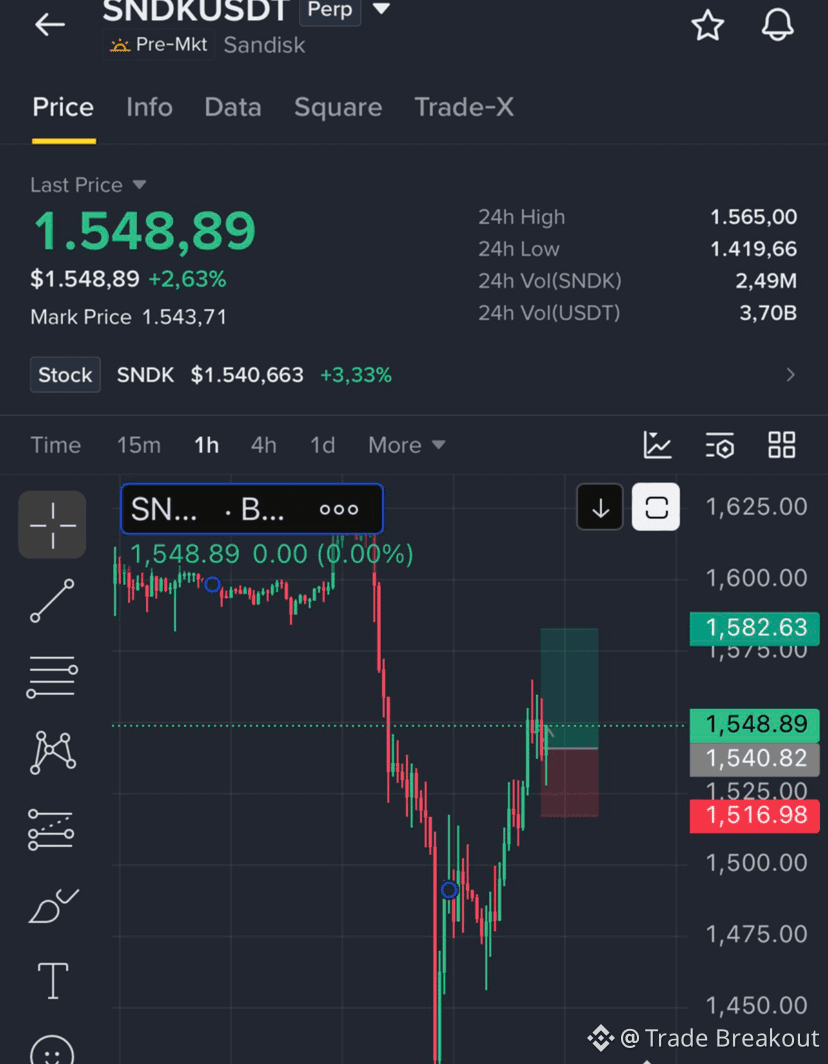
Task: Open the chart indicators icon
Action: click(x=657, y=445)
